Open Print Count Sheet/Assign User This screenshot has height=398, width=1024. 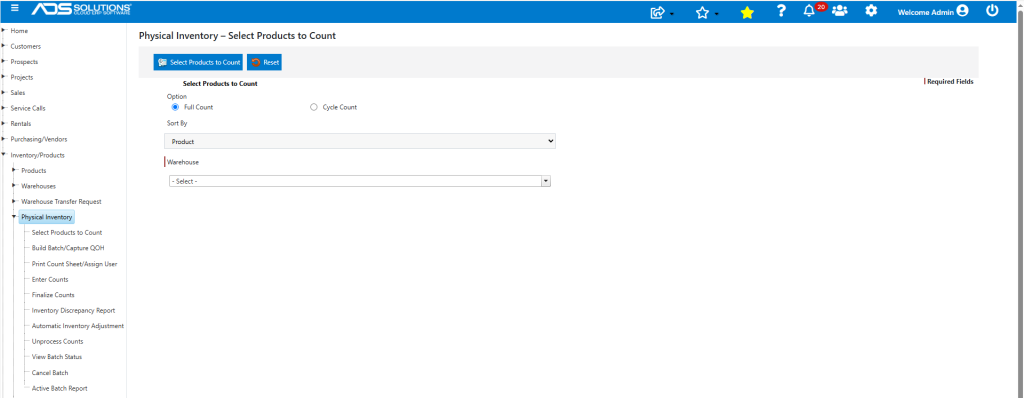point(75,264)
